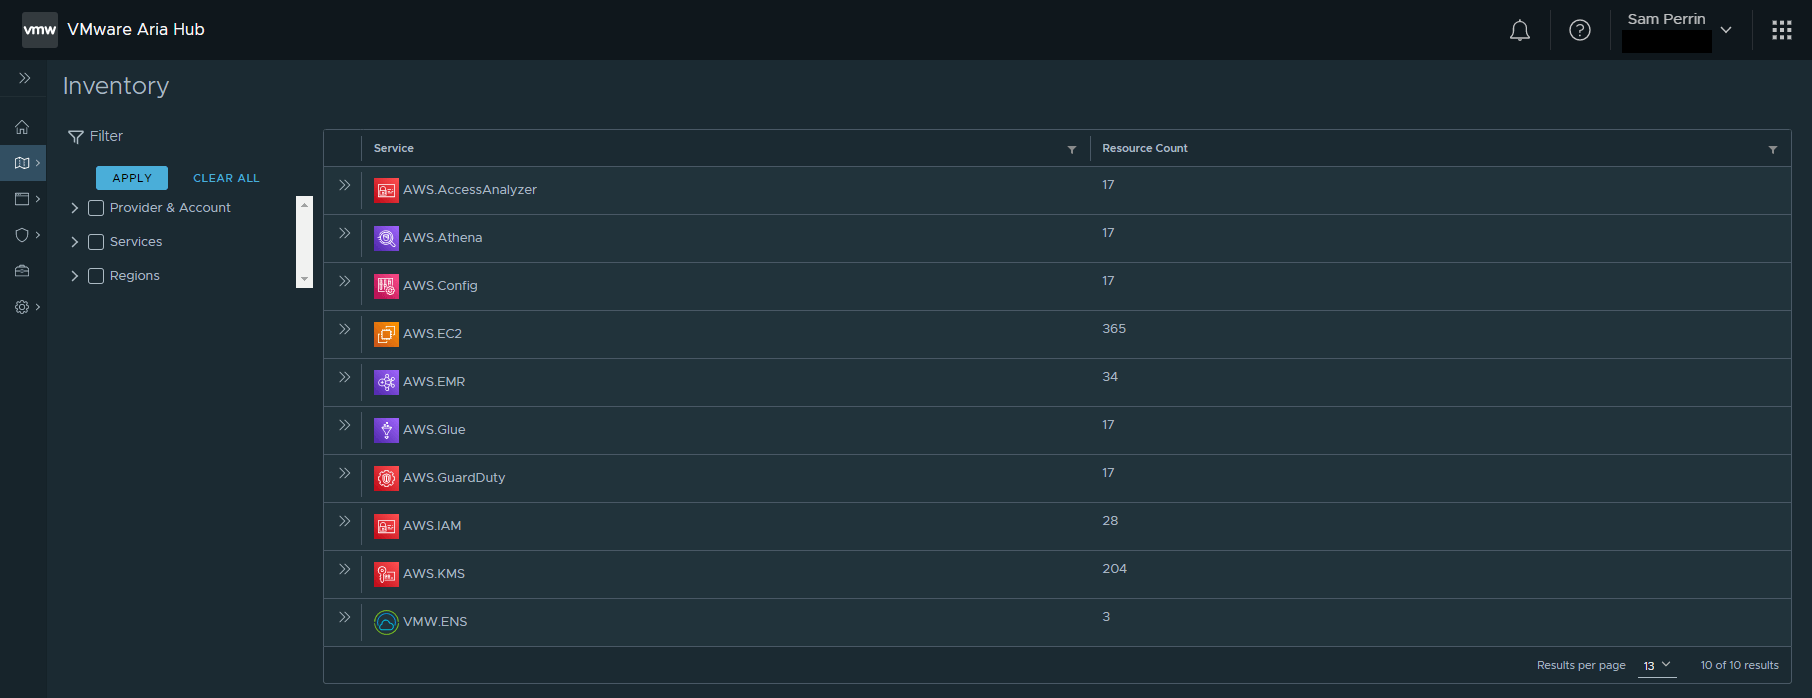Click CLEAR ALL filters
The image size is (1812, 698).
coord(226,178)
